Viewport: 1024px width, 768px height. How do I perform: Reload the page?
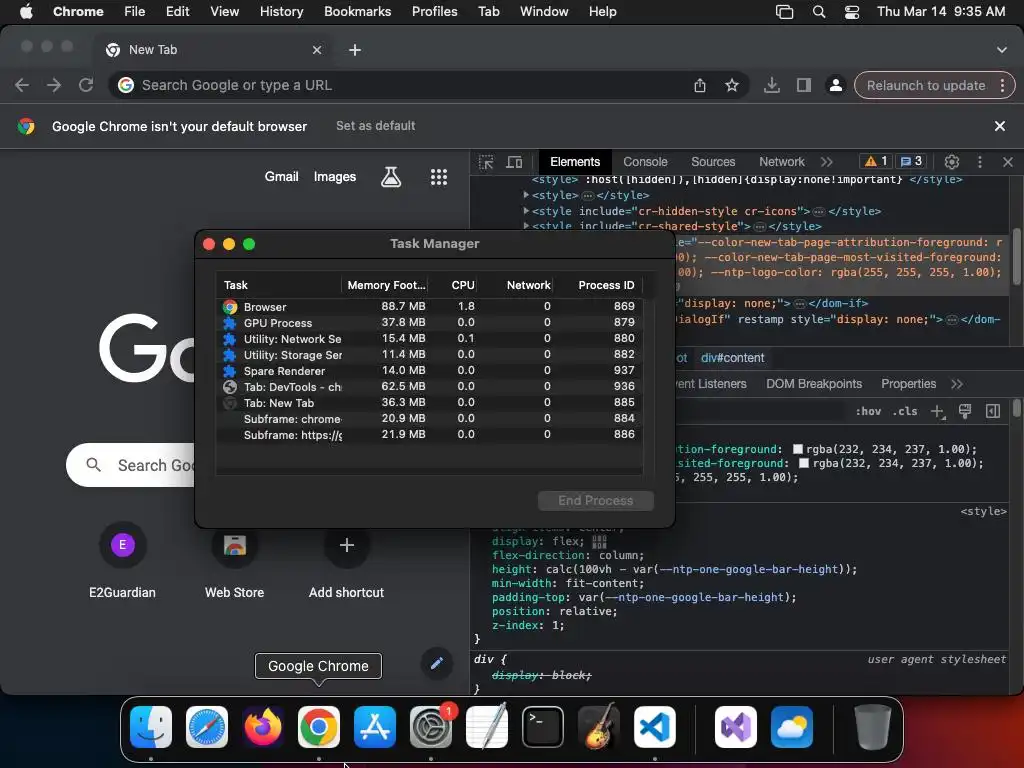click(x=86, y=86)
